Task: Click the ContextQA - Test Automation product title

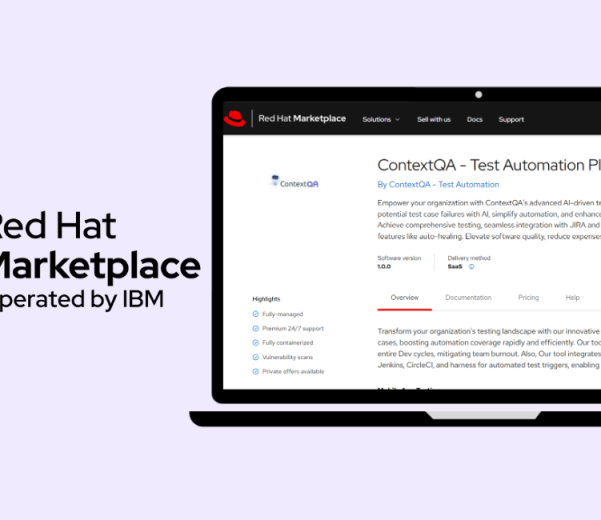Action: pyautogui.click(x=488, y=165)
